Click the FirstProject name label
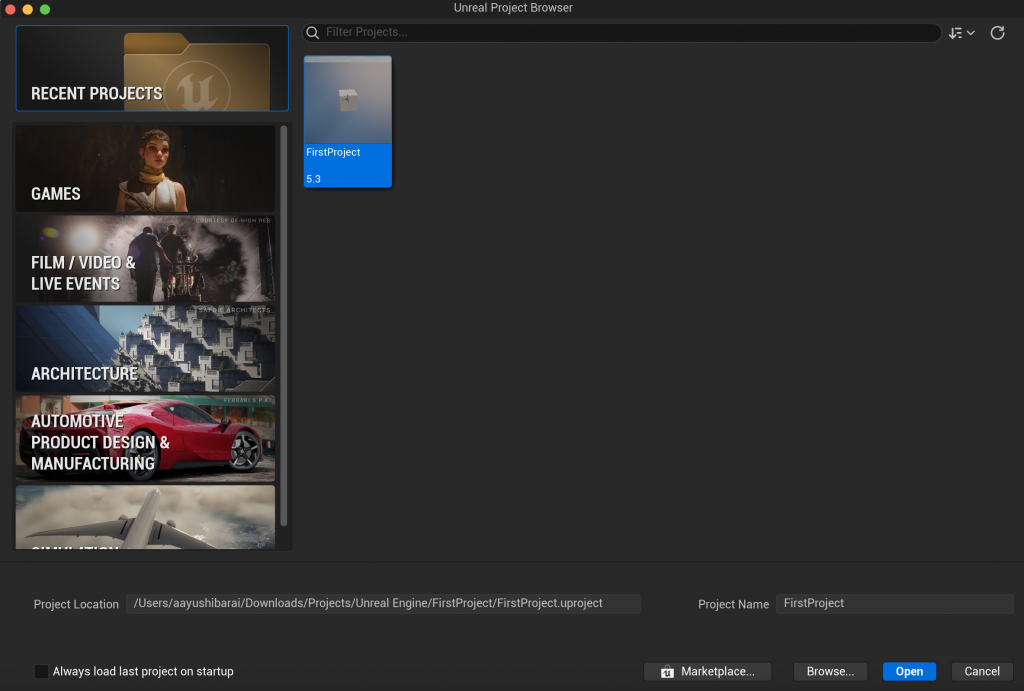1024x691 pixels. [333, 152]
